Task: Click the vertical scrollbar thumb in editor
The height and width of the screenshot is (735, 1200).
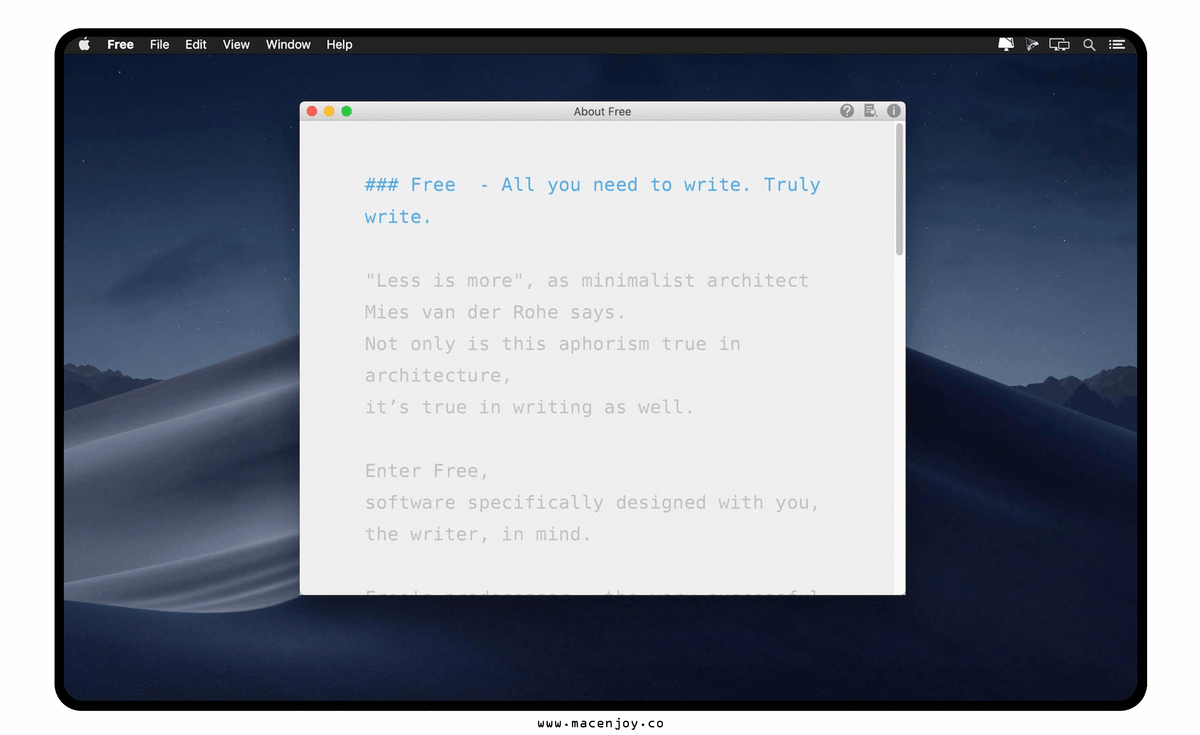Action: pyautogui.click(x=899, y=189)
